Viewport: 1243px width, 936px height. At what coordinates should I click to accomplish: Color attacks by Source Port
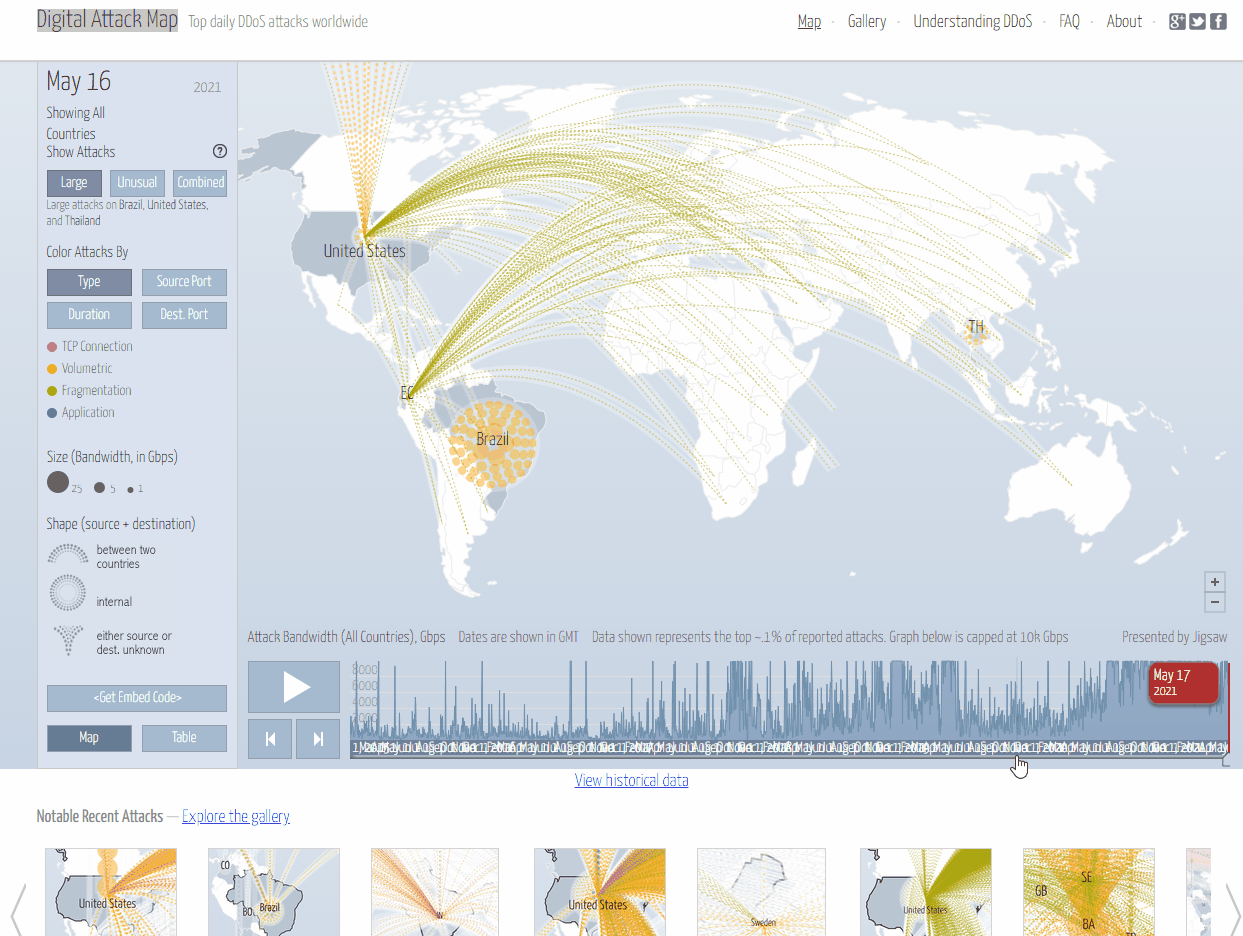tap(184, 282)
